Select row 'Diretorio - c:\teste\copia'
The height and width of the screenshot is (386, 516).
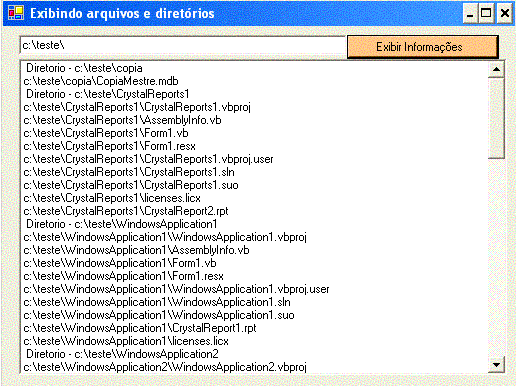tap(255, 68)
